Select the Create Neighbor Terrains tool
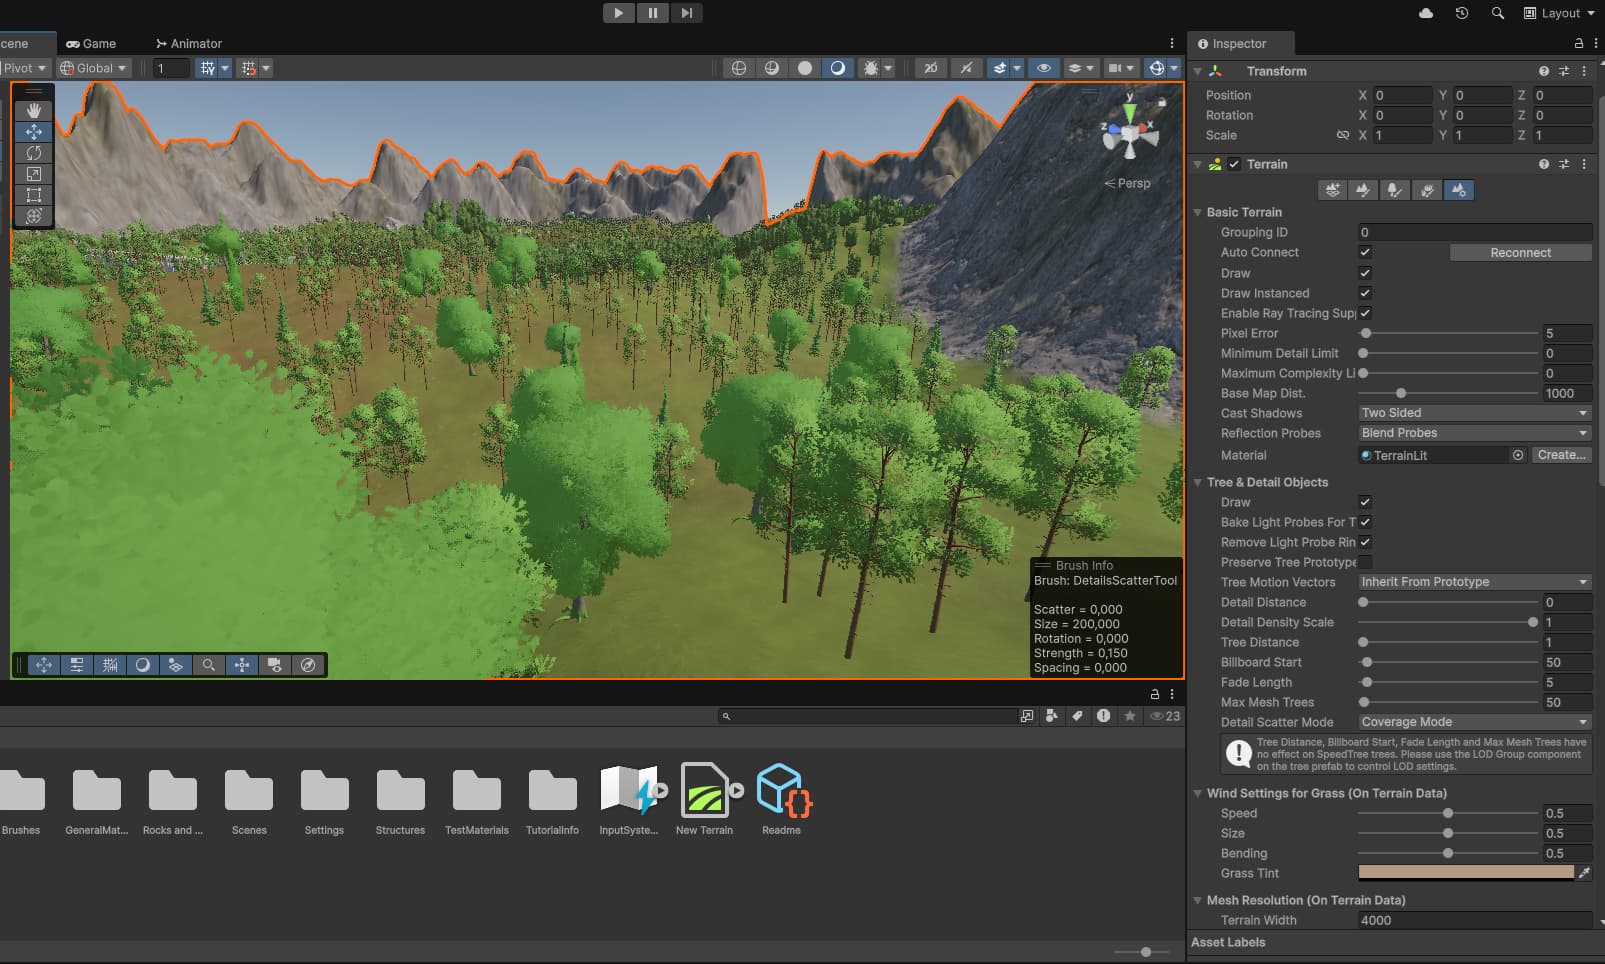Viewport: 1605px width, 964px height. [x=1332, y=190]
